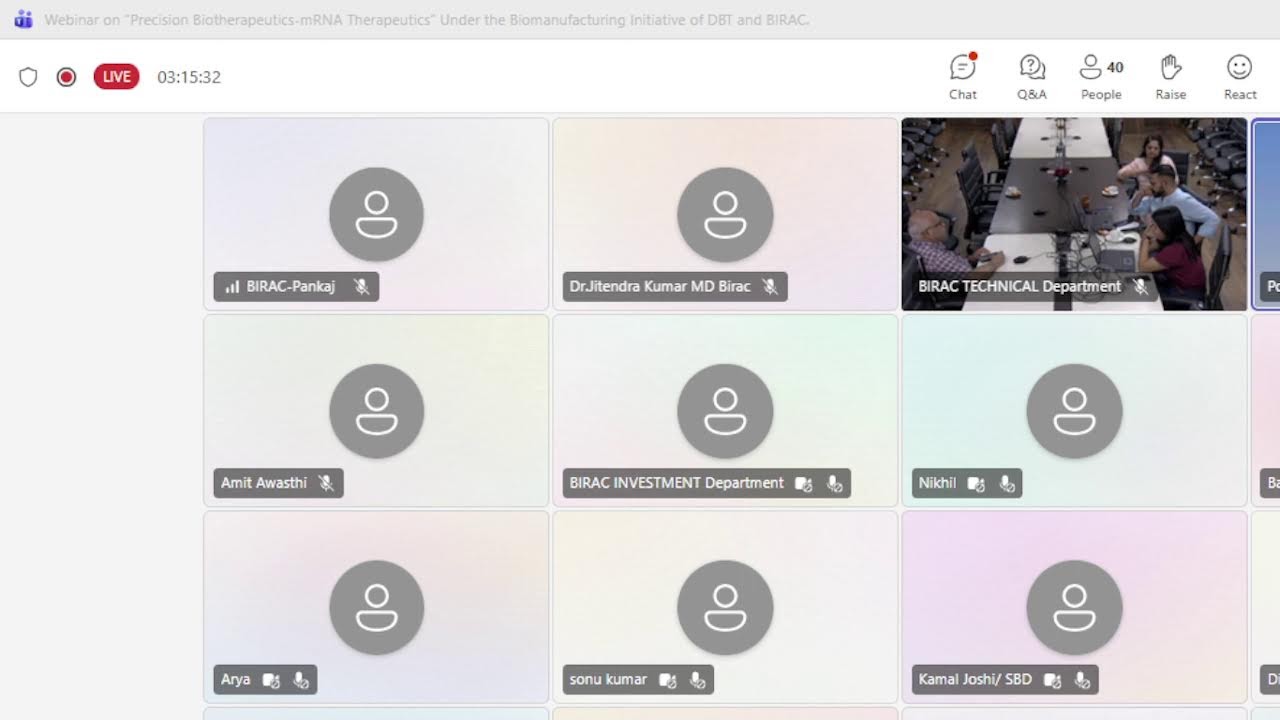The width and height of the screenshot is (1280, 720).
Task: Click camera-disabled icon on BIRAC INVESTMENT Department
Action: click(804, 484)
